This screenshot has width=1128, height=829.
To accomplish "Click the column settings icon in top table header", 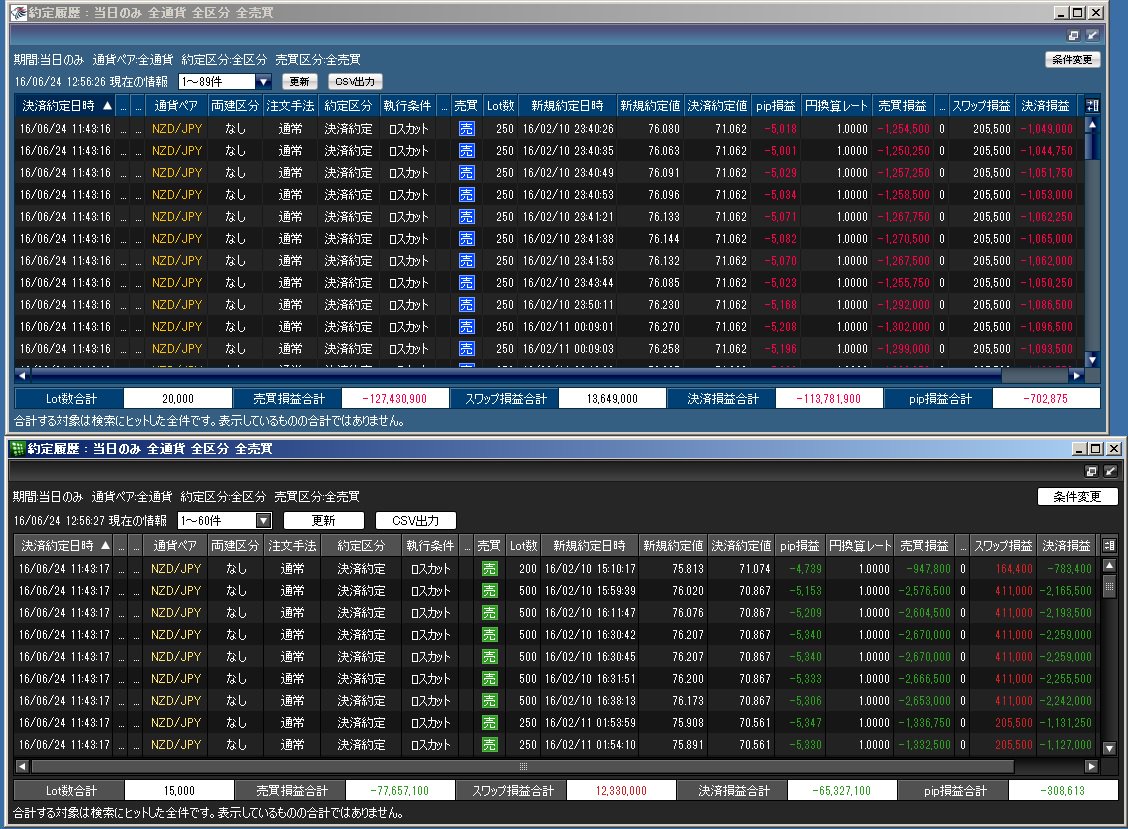I will click(x=1092, y=106).
